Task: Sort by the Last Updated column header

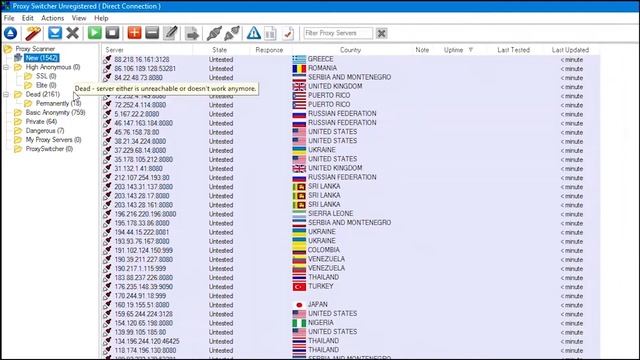Action: (x=570, y=50)
